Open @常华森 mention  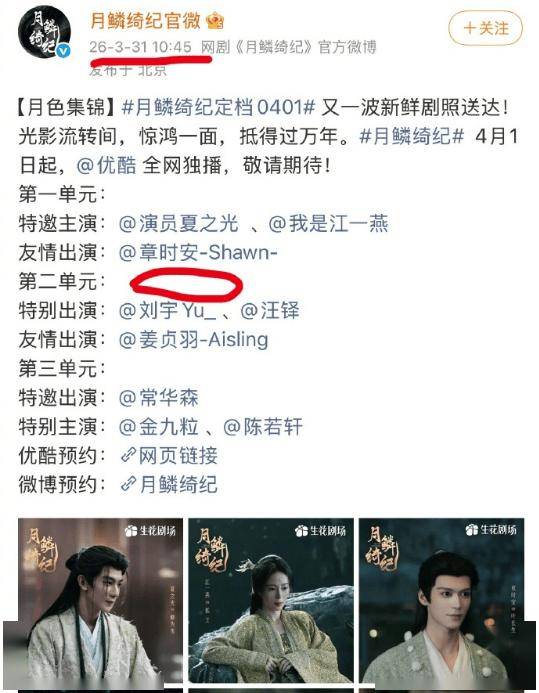[x=159, y=398]
